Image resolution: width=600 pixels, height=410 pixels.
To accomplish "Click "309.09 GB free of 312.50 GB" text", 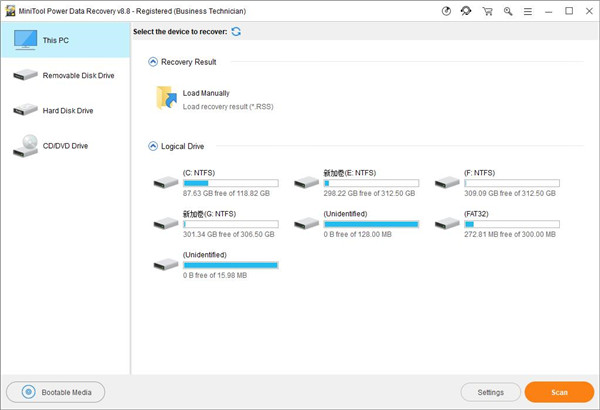I will (510, 193).
